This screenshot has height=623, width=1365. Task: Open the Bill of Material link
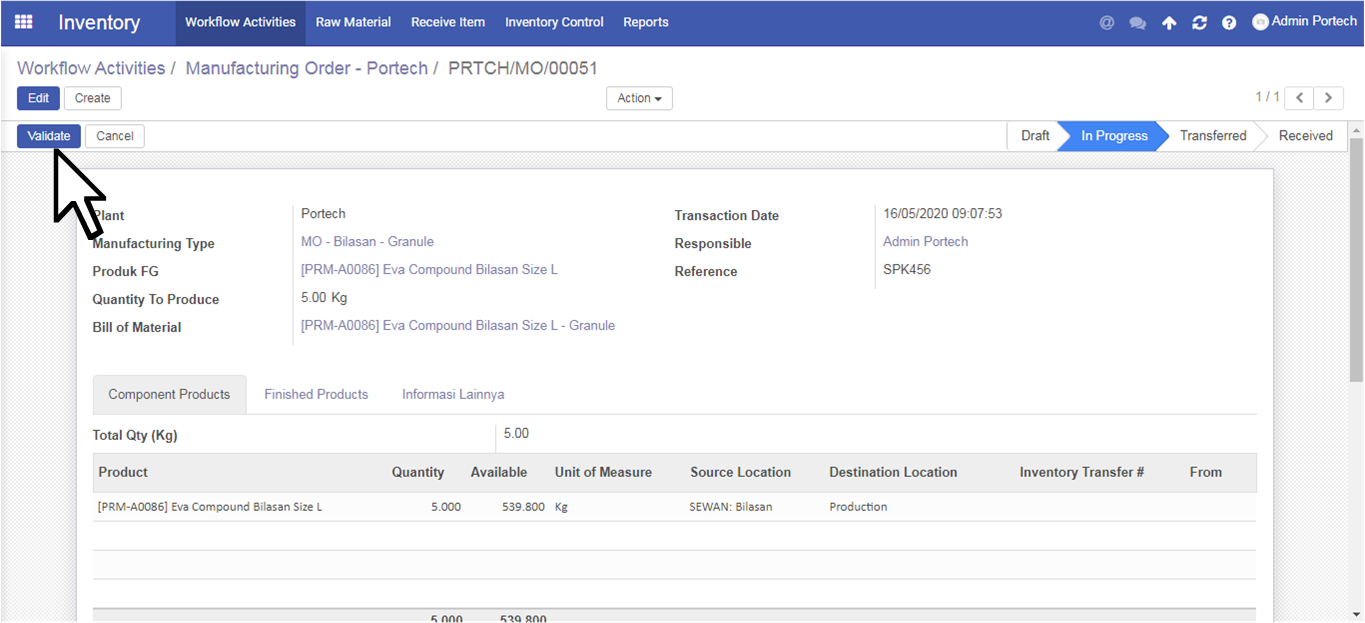pyautogui.click(x=458, y=325)
